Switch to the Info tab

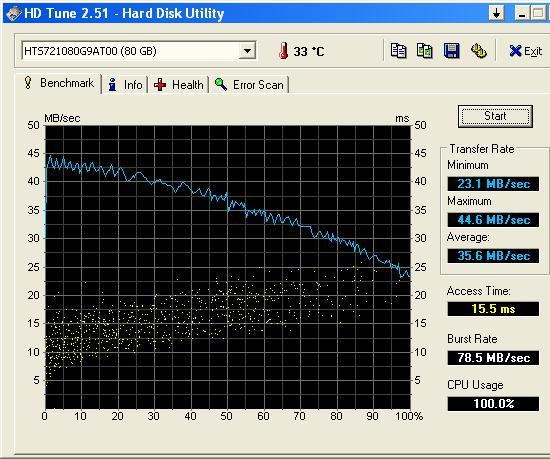(x=125, y=85)
